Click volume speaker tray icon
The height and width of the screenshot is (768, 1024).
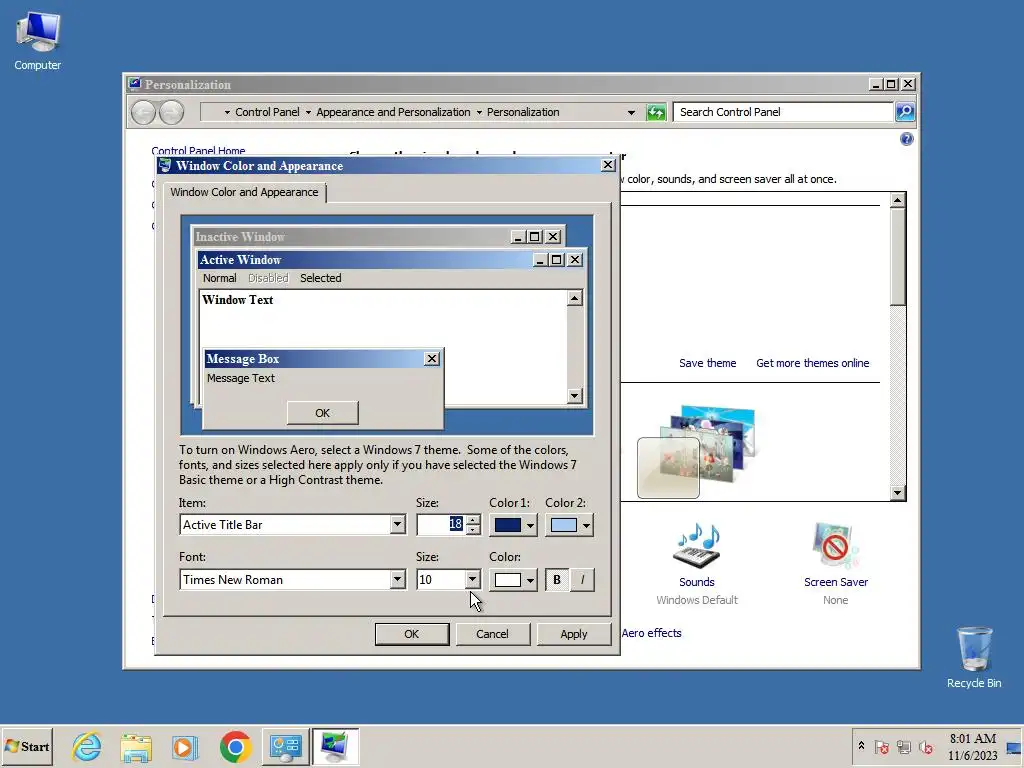925,746
